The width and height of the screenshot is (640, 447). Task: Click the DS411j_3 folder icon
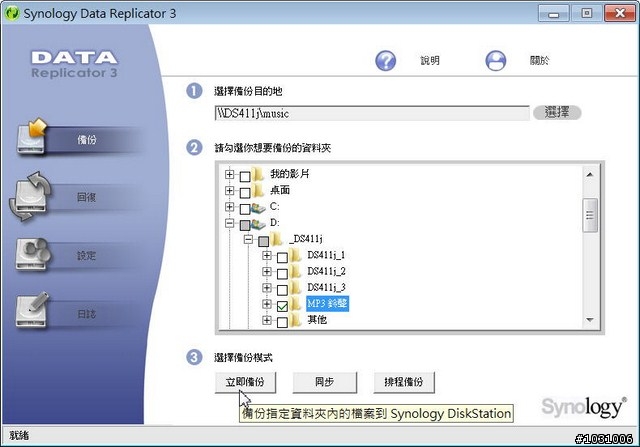pyautogui.click(x=296, y=288)
